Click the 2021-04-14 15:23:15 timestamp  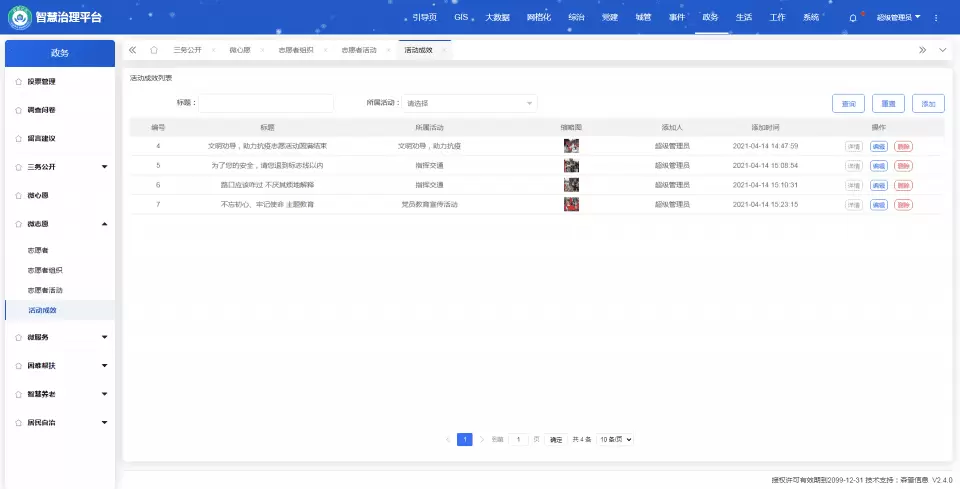point(765,204)
